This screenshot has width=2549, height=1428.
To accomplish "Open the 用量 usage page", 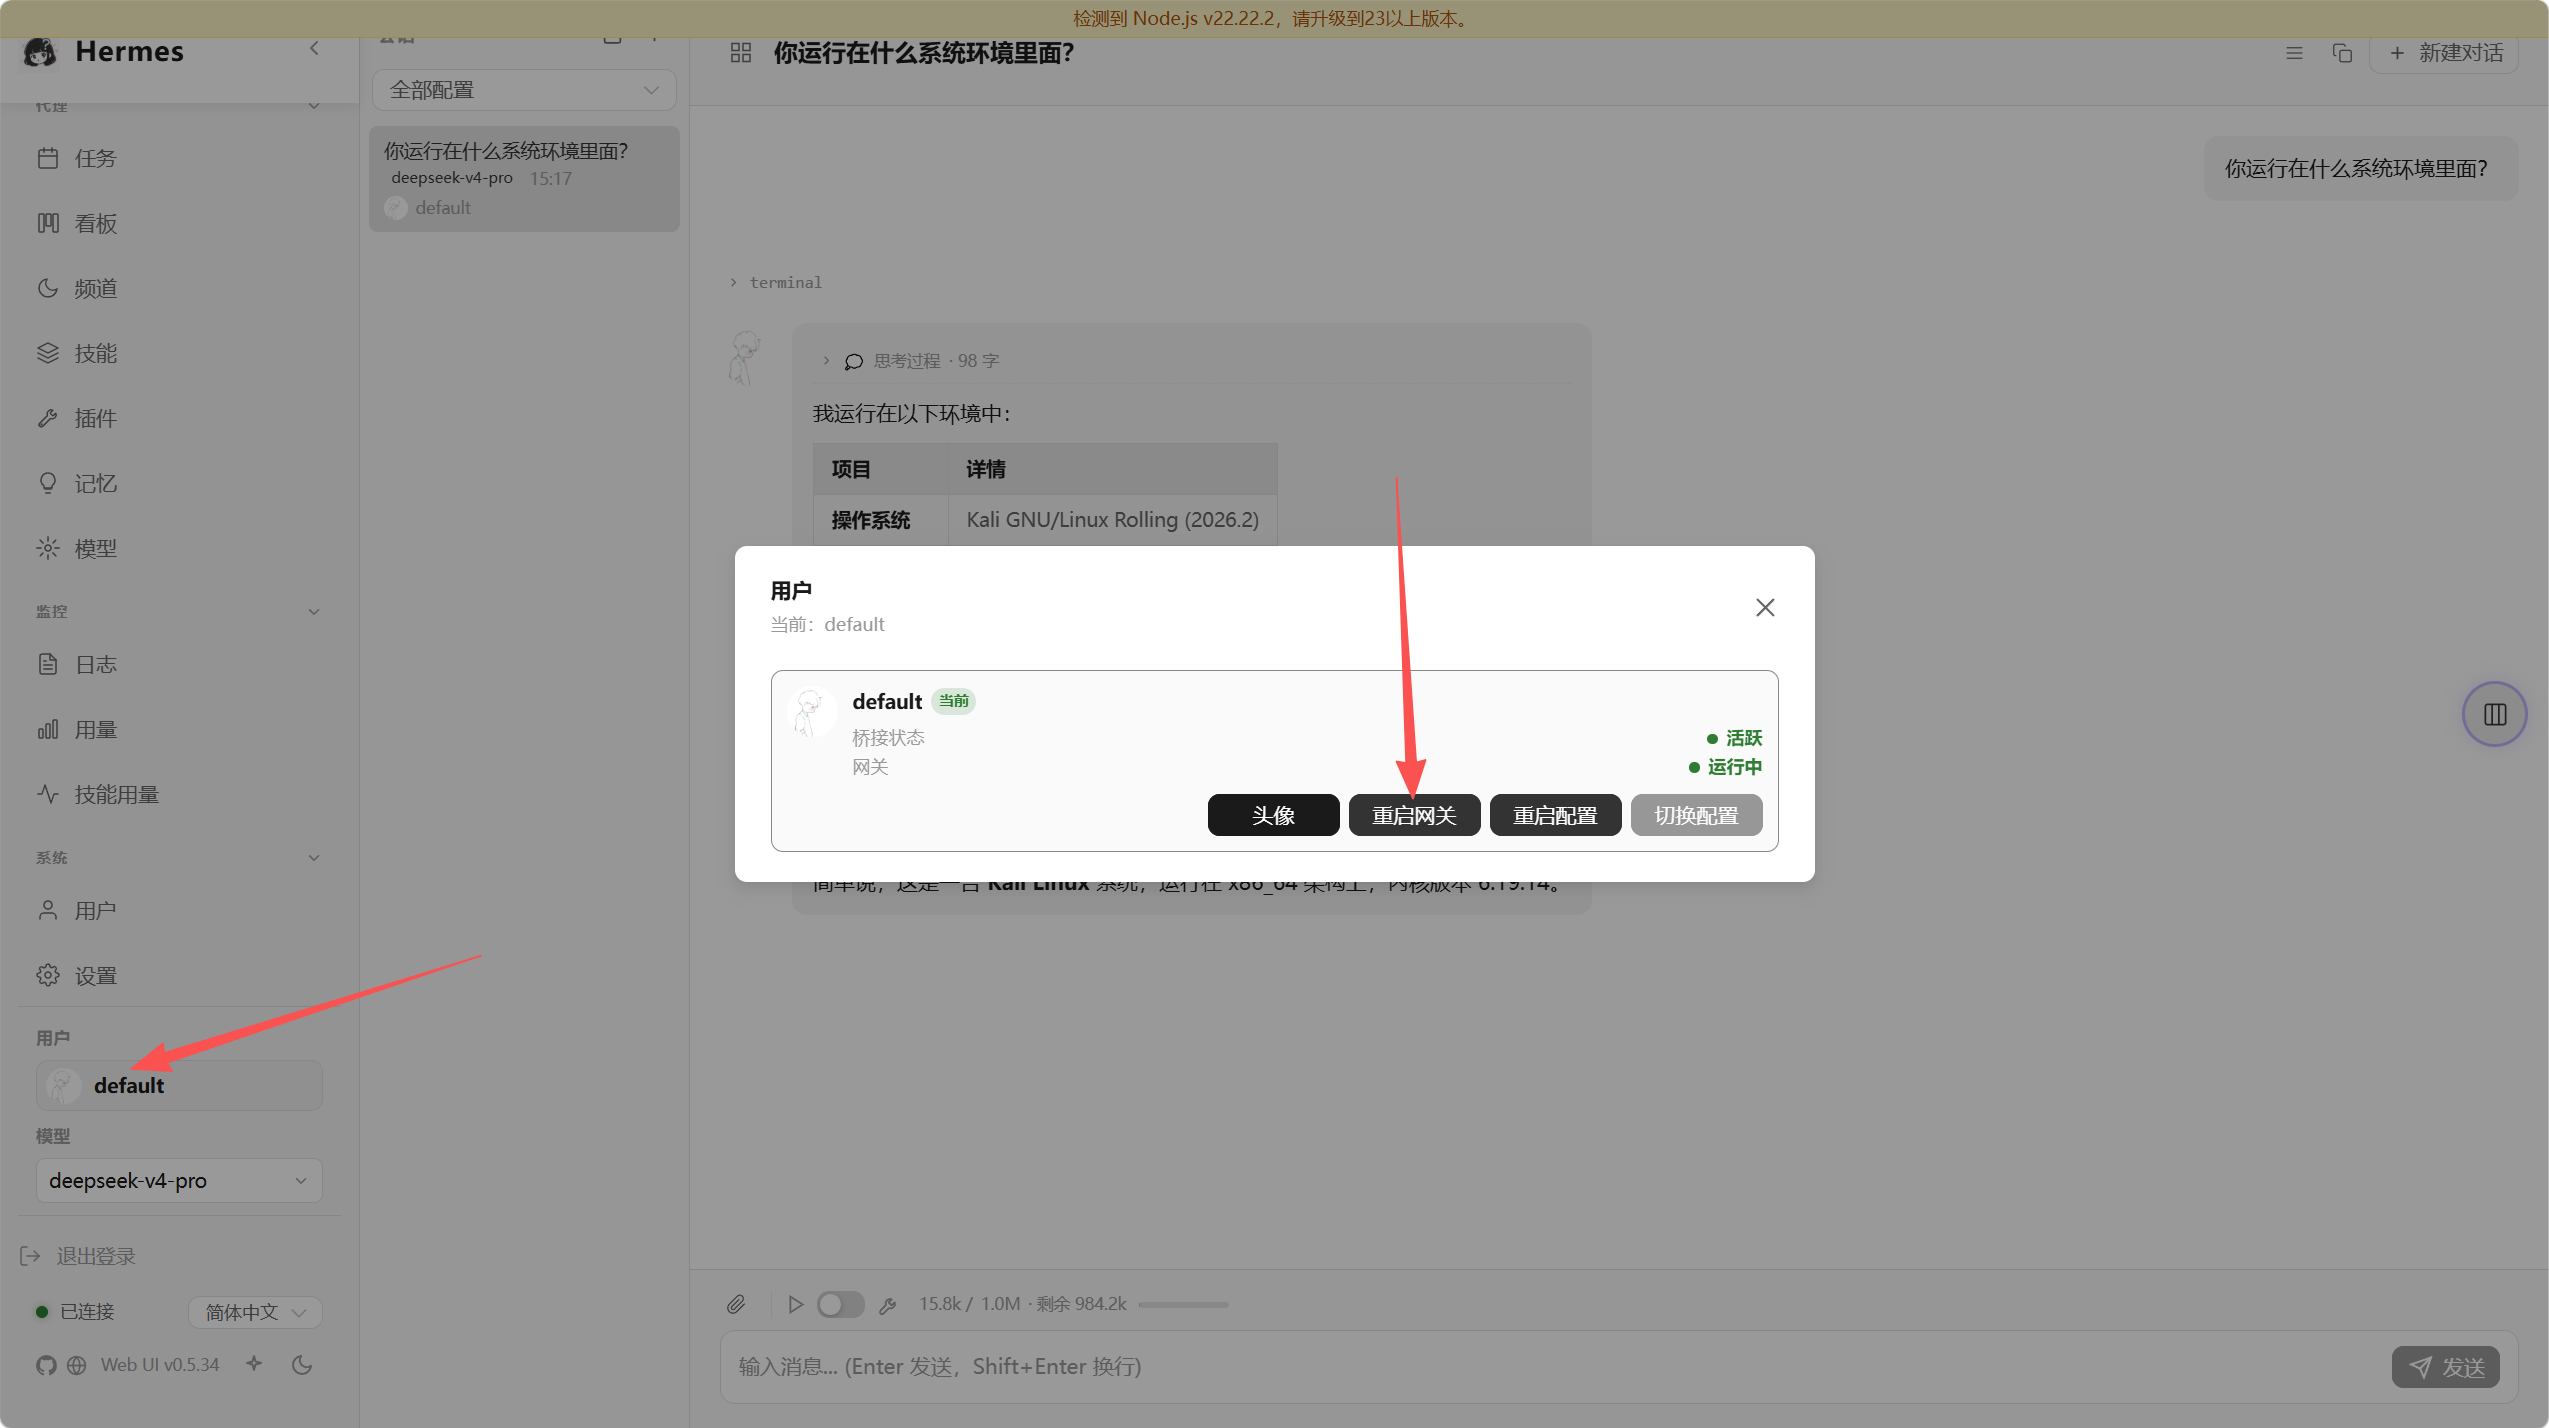I will (x=179, y=729).
